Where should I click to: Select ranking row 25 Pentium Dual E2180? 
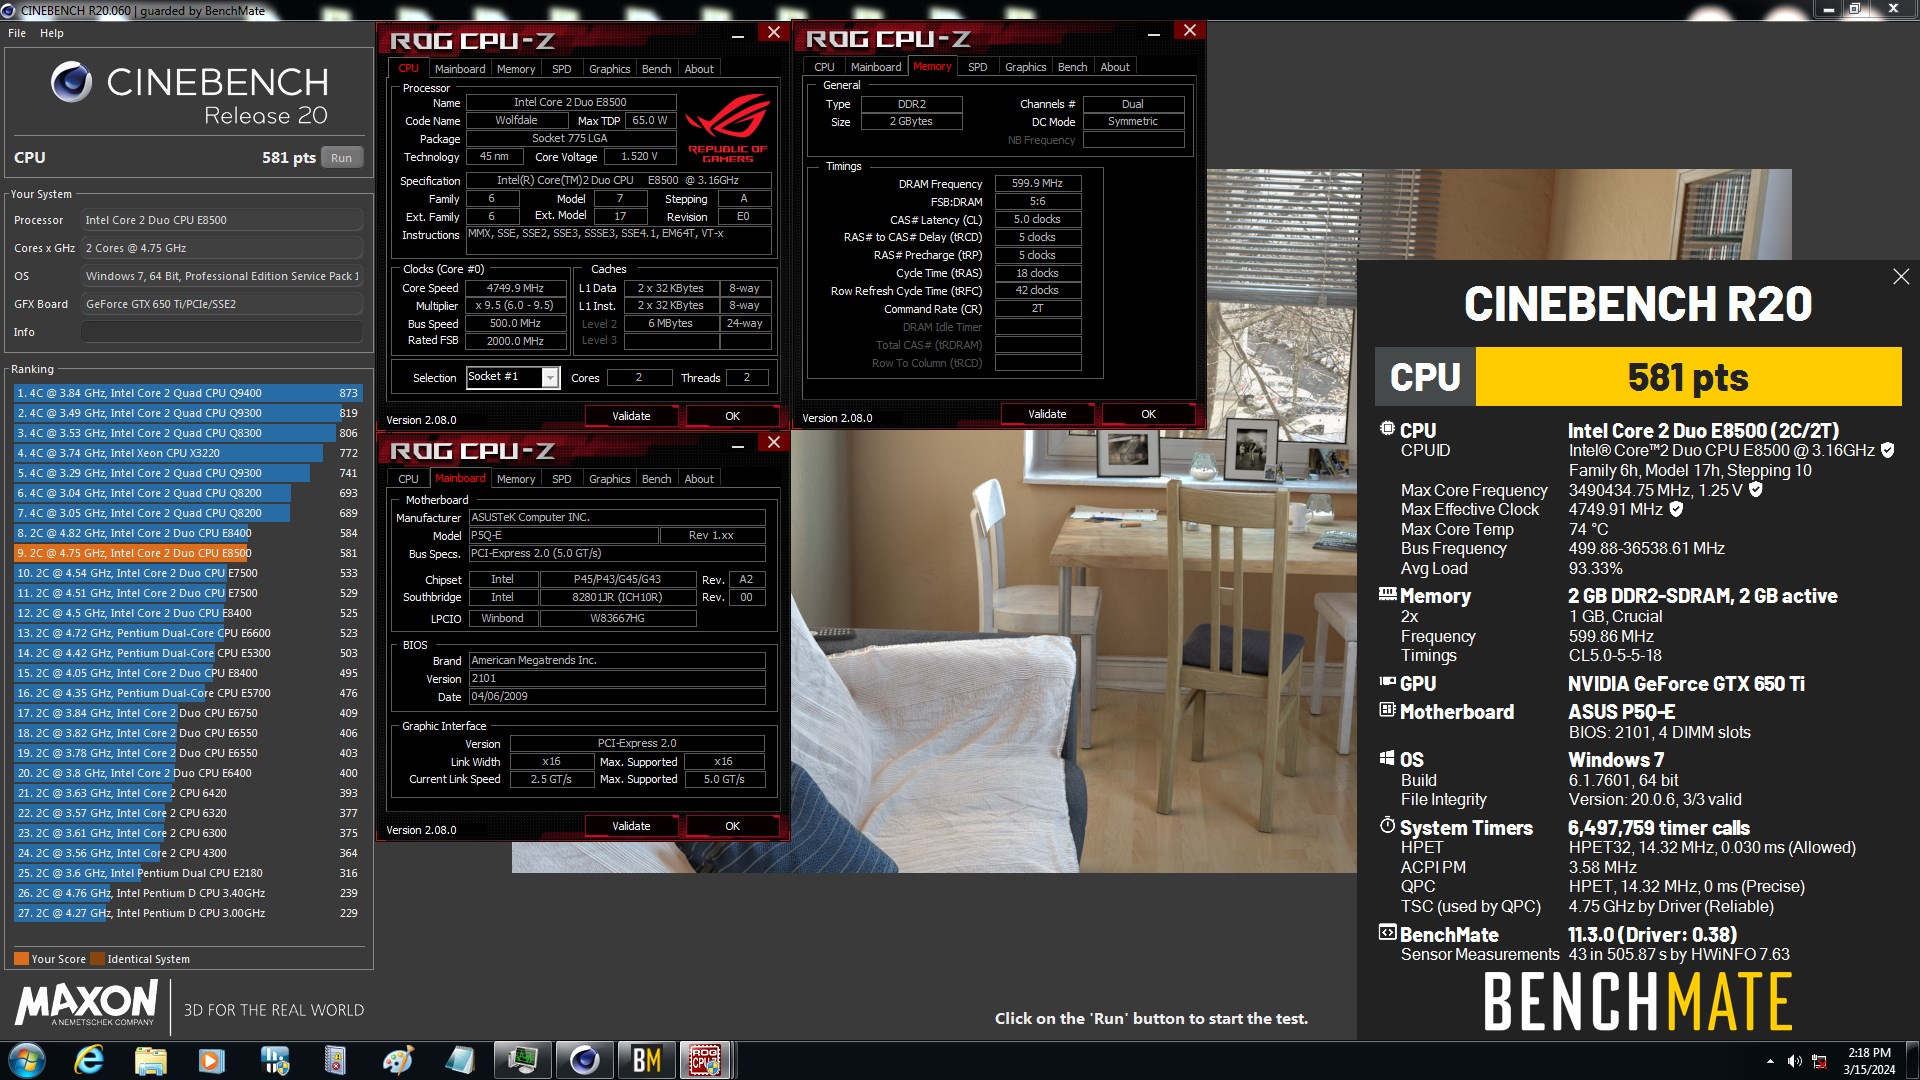point(188,873)
